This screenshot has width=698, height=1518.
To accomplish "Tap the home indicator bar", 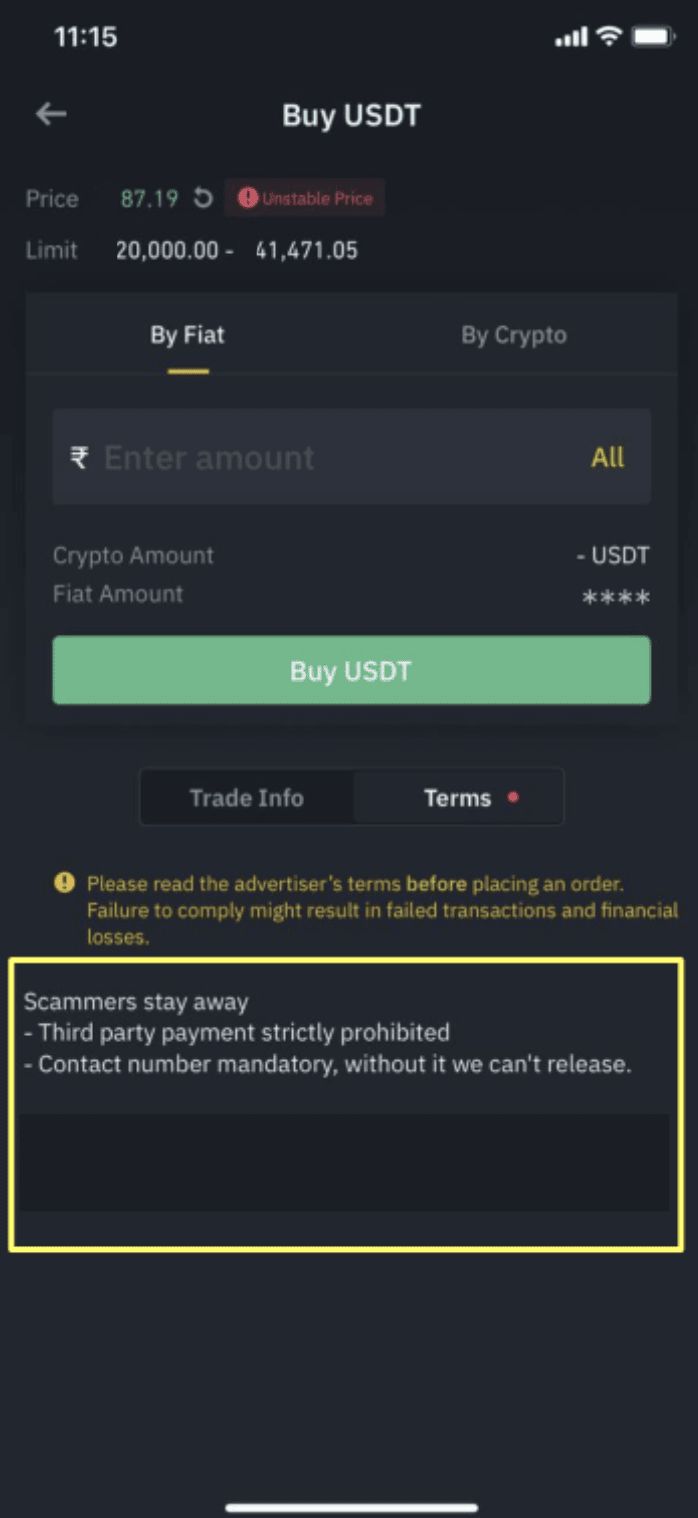I will pos(351,1506).
